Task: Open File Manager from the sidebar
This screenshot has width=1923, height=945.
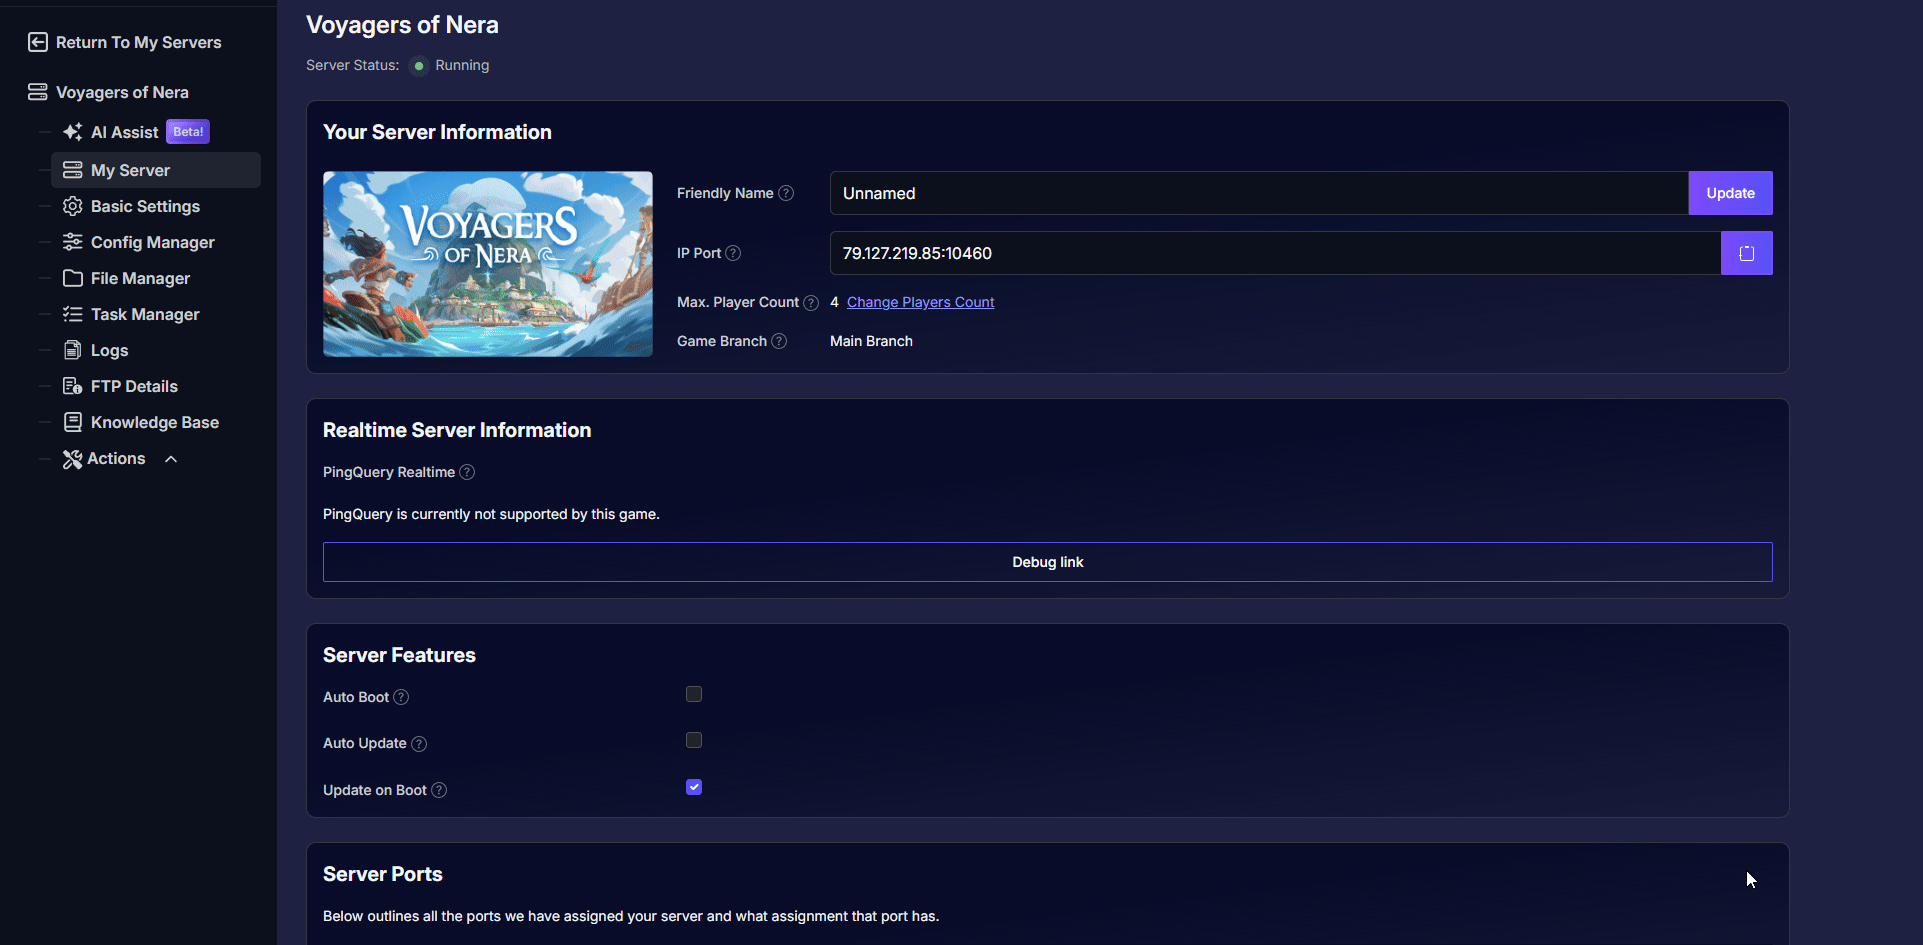Action: 140,278
